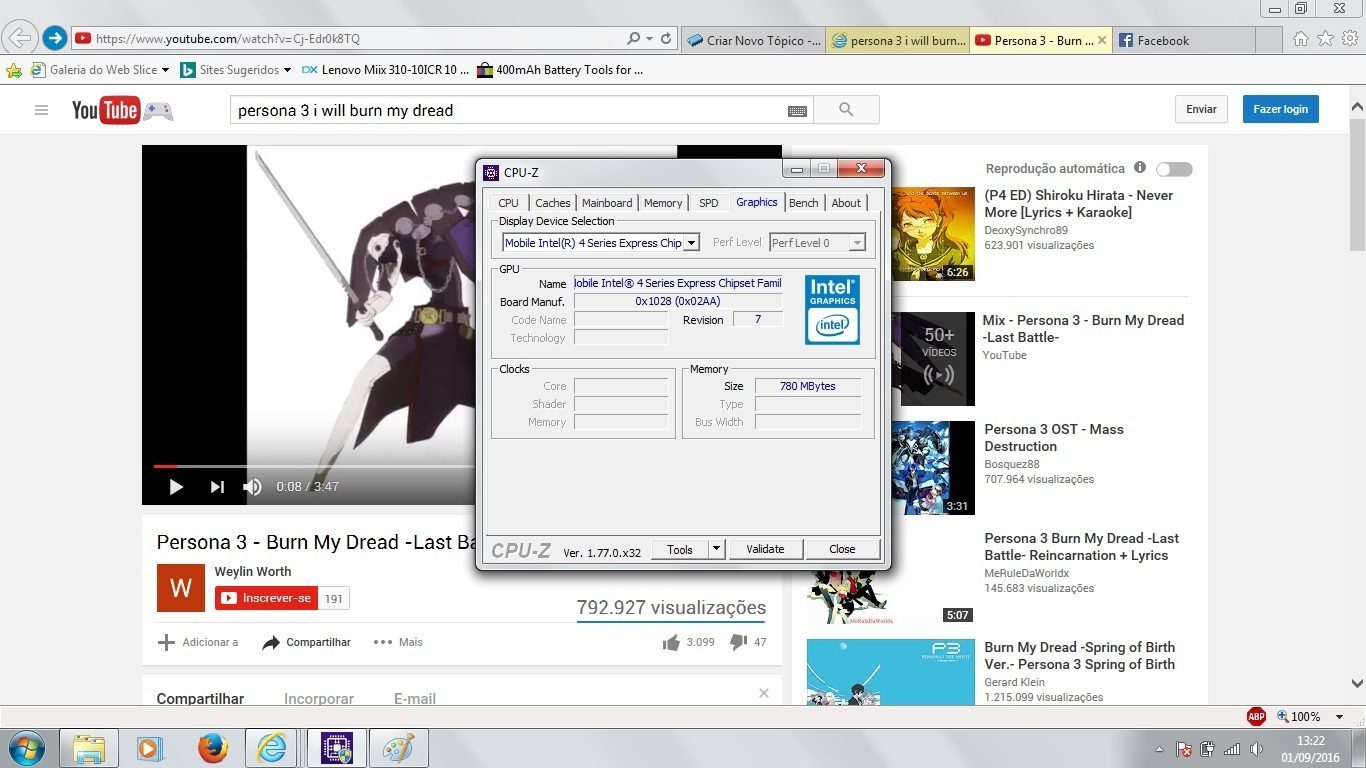Screen dimensions: 1366x768
Task: Go back with the browser back arrow
Action: pos(20,39)
